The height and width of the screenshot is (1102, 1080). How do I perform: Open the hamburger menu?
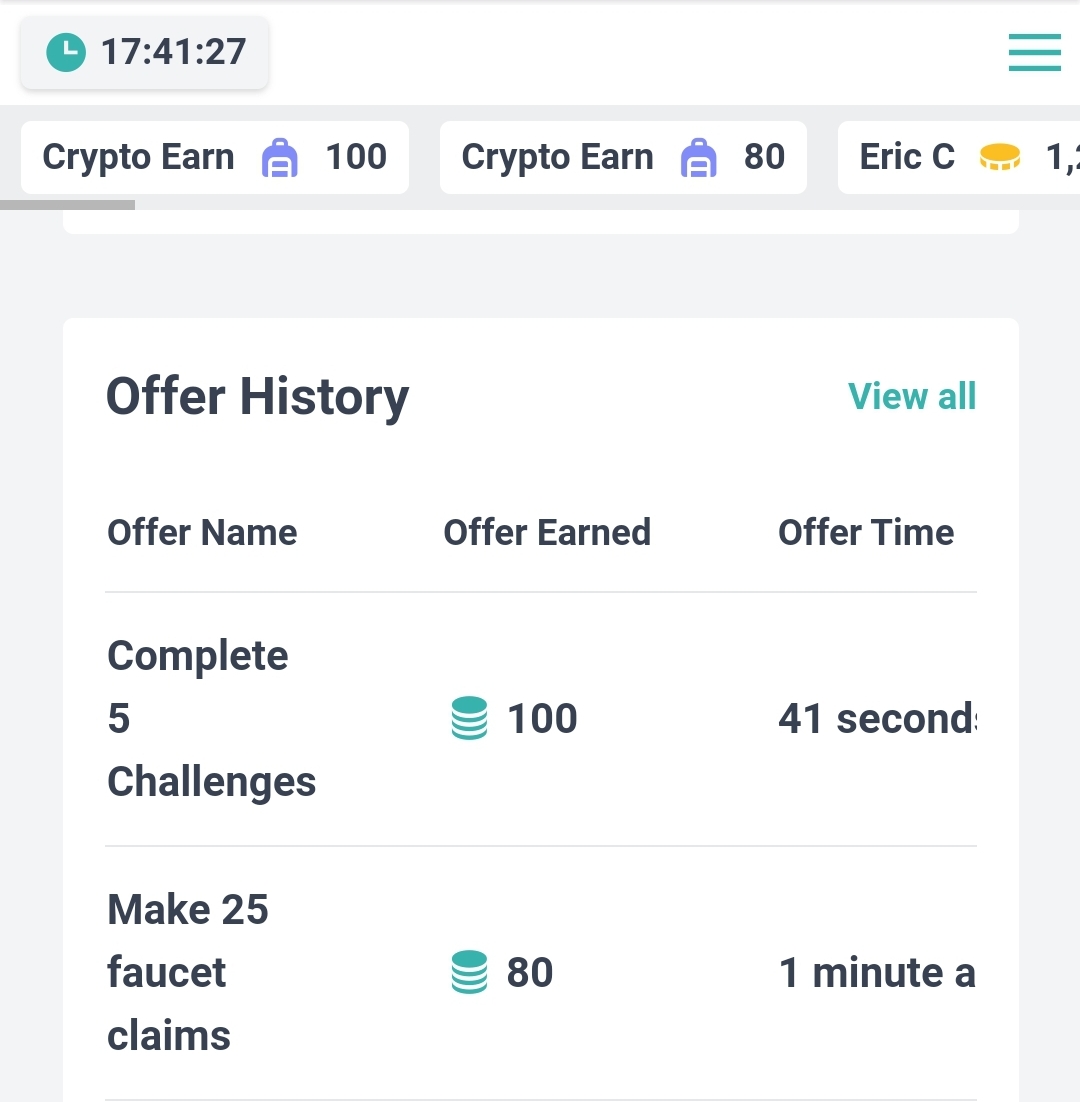coord(1034,53)
